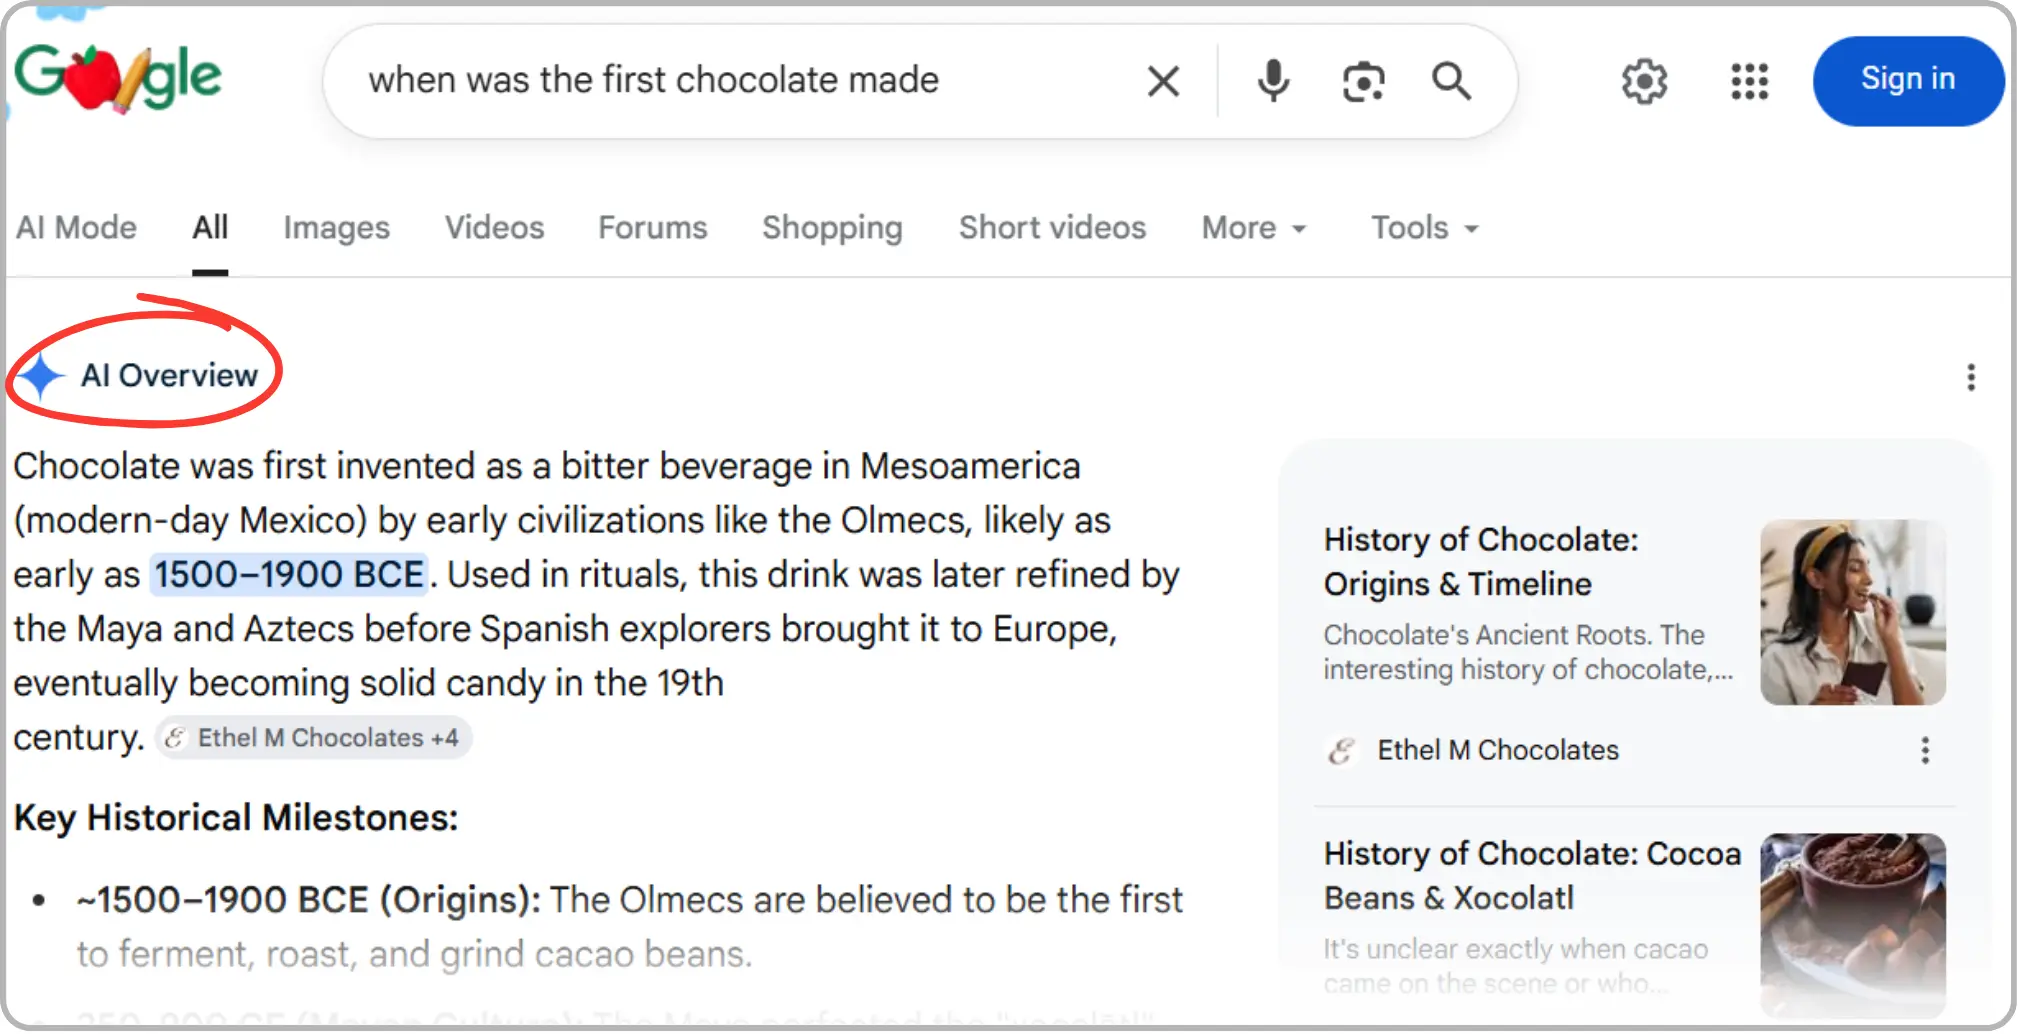Image resolution: width=2018 pixels, height=1034 pixels.
Task: Expand the More dropdown
Action: (1254, 228)
